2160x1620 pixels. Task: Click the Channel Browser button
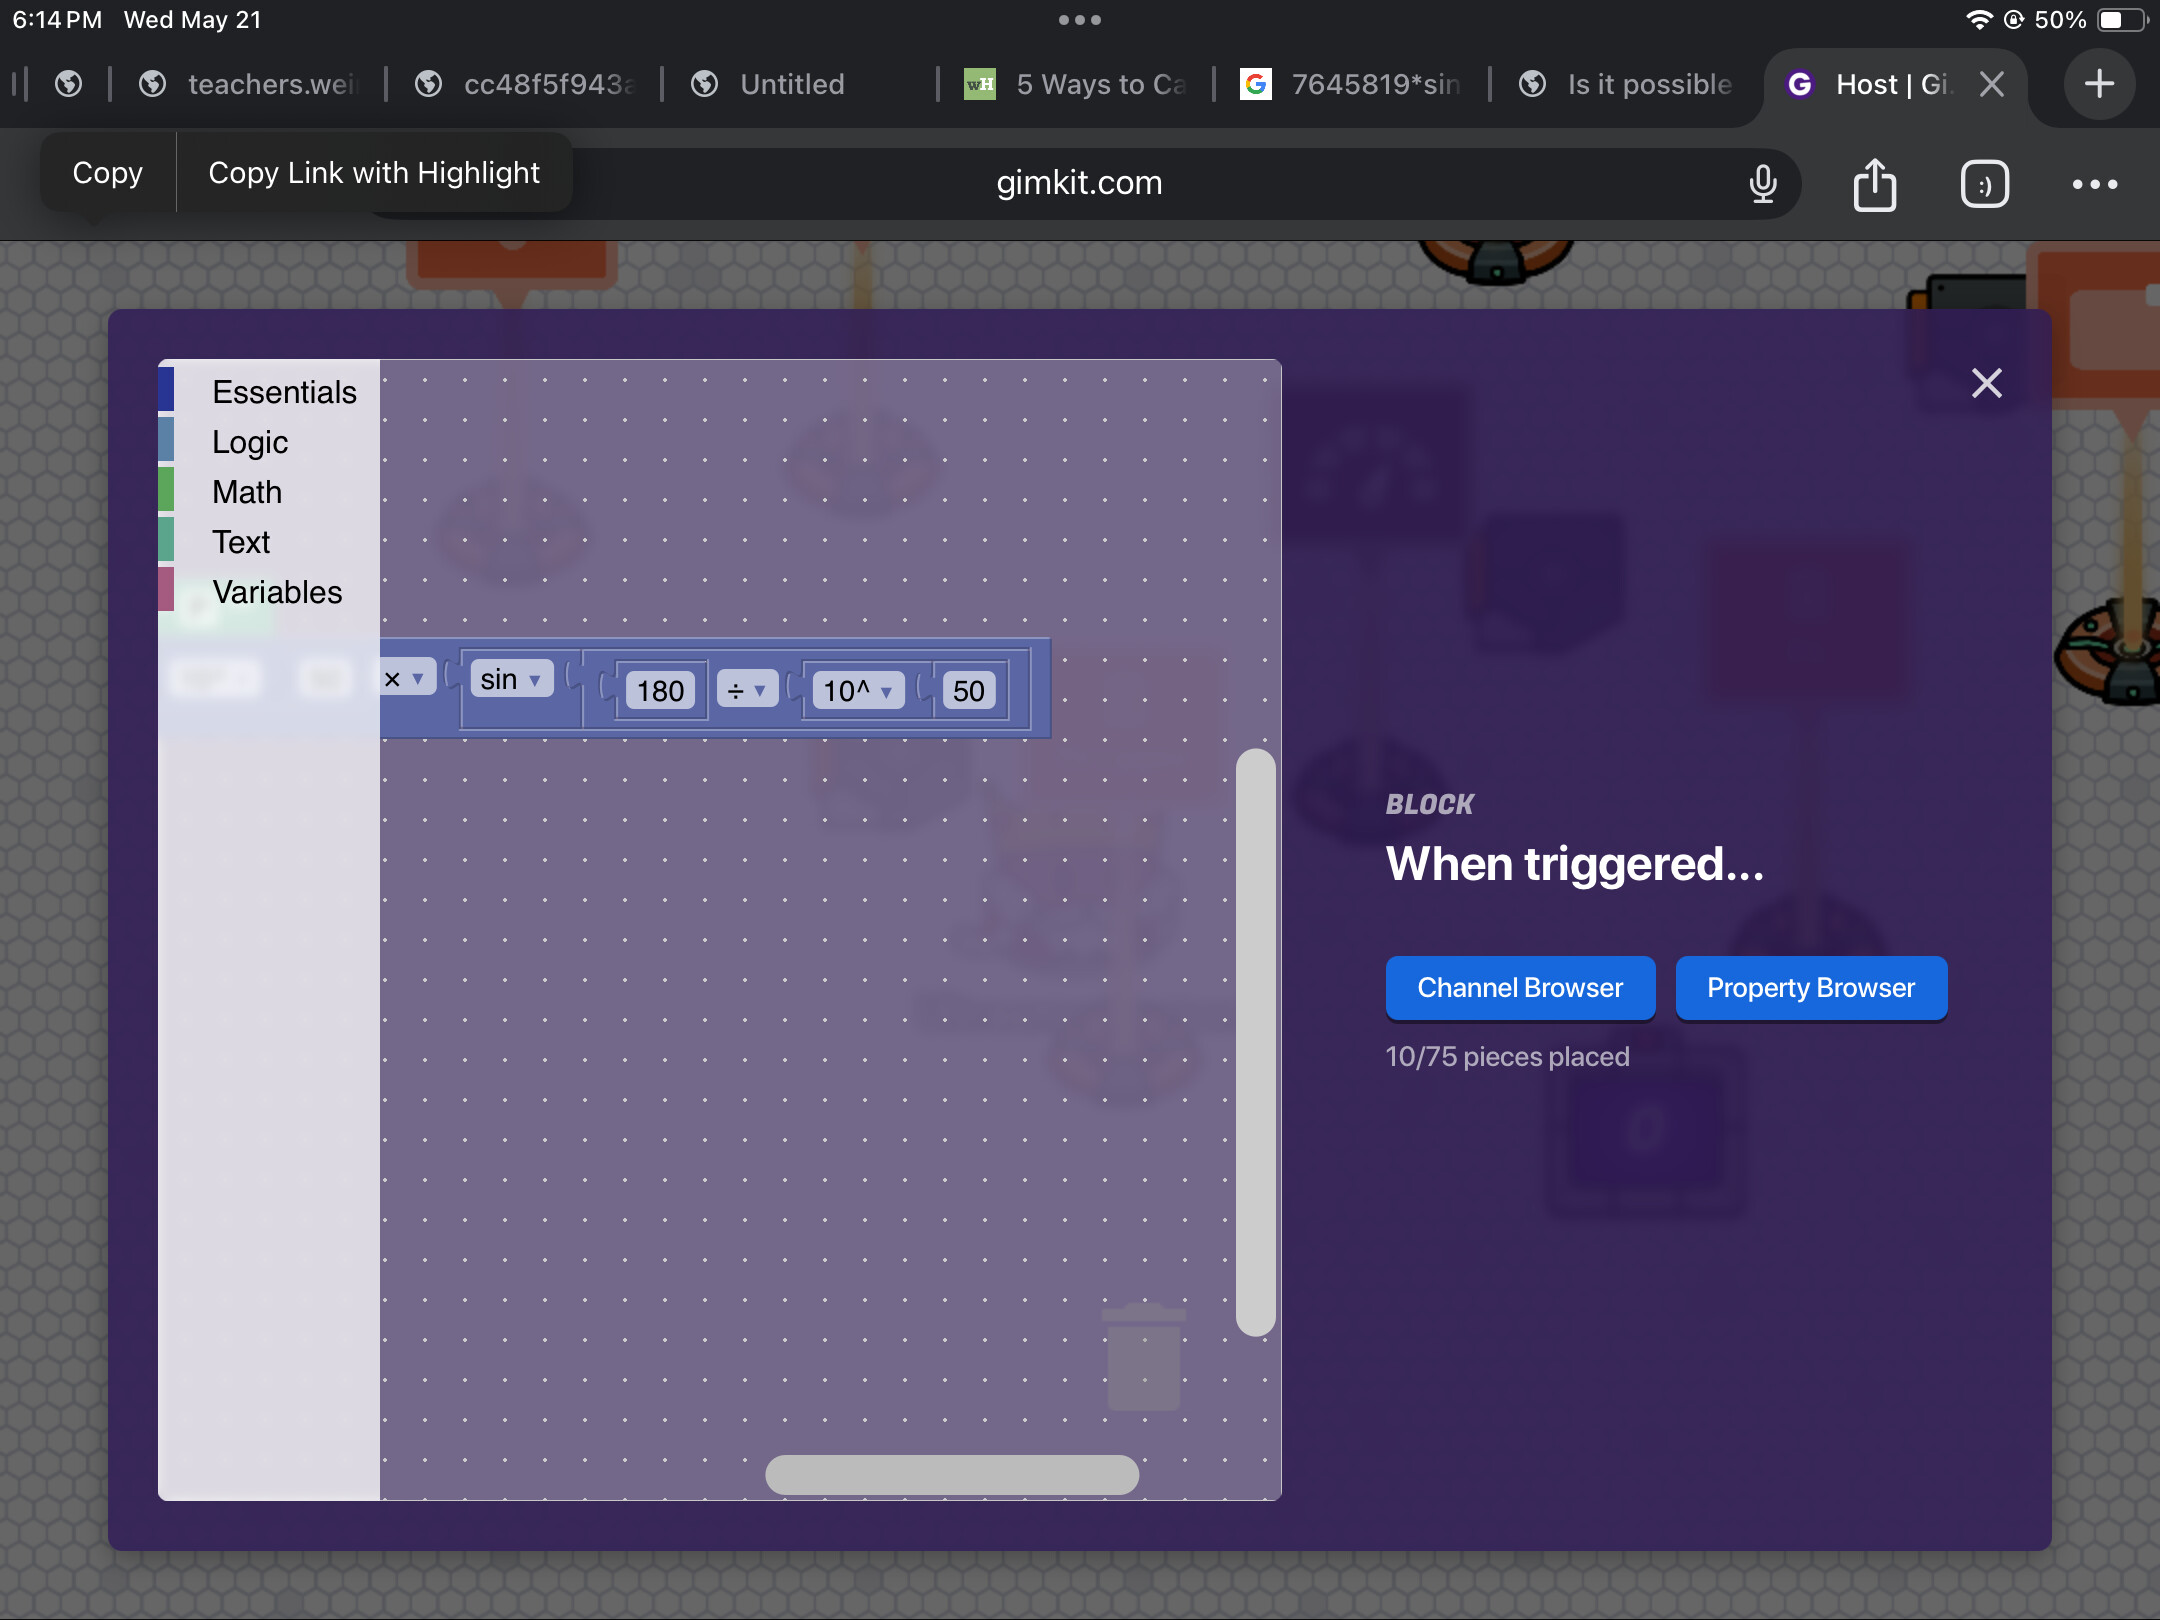pyautogui.click(x=1520, y=988)
